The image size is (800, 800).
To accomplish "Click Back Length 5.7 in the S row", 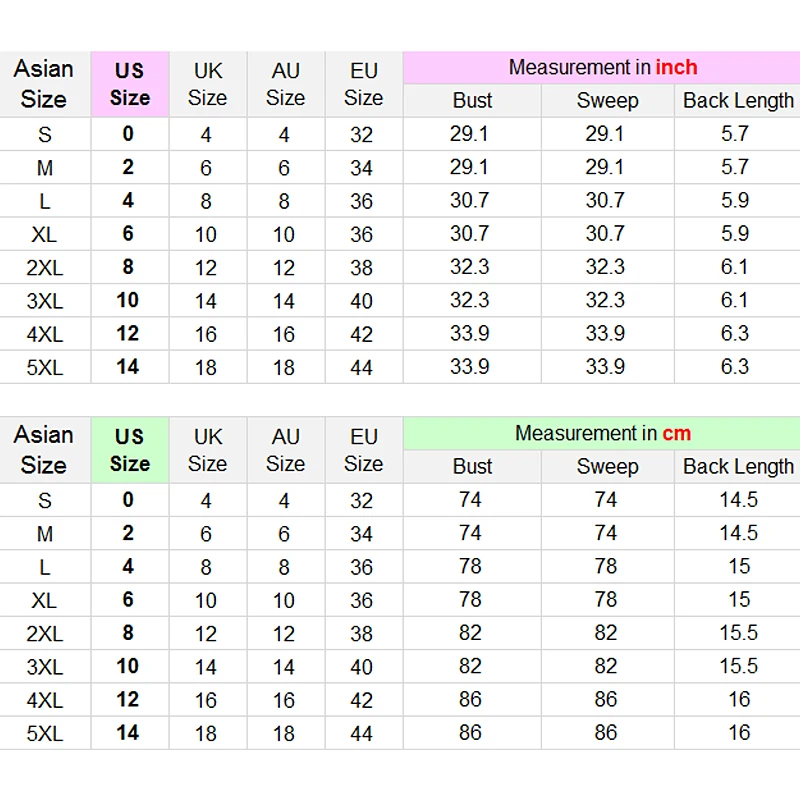I will [x=735, y=134].
